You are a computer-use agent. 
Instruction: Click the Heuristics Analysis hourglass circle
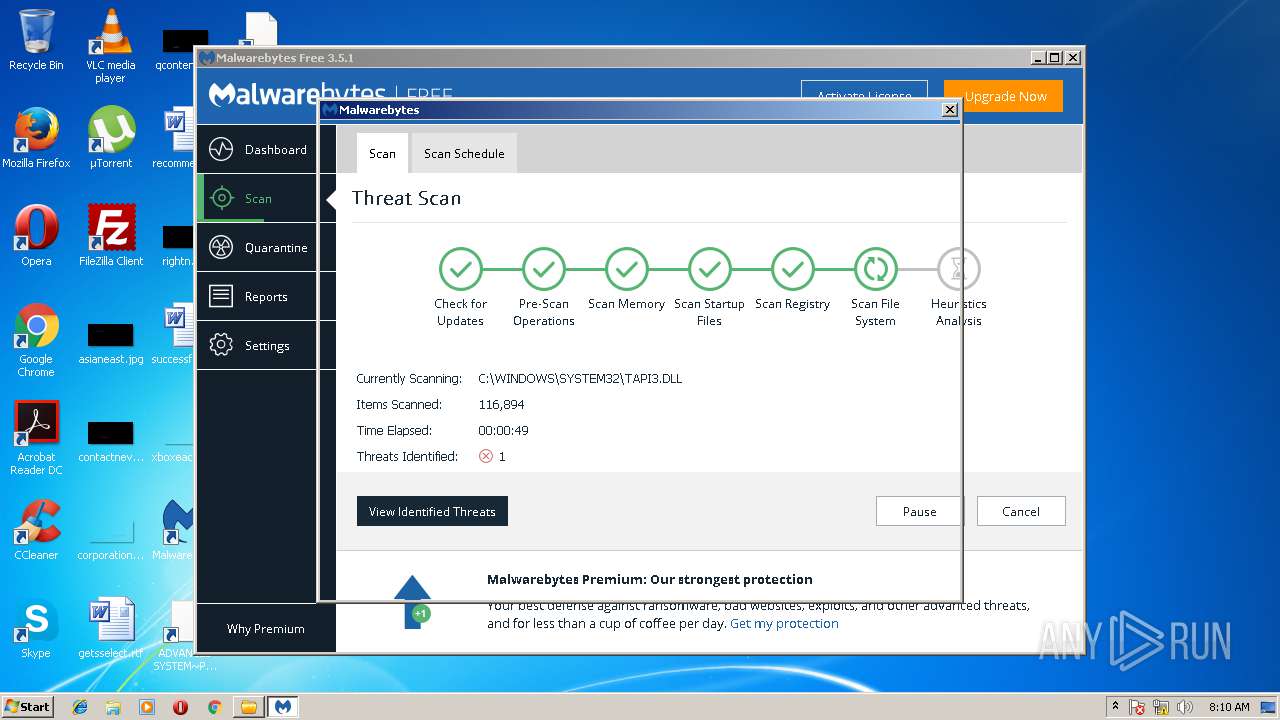tap(958, 269)
